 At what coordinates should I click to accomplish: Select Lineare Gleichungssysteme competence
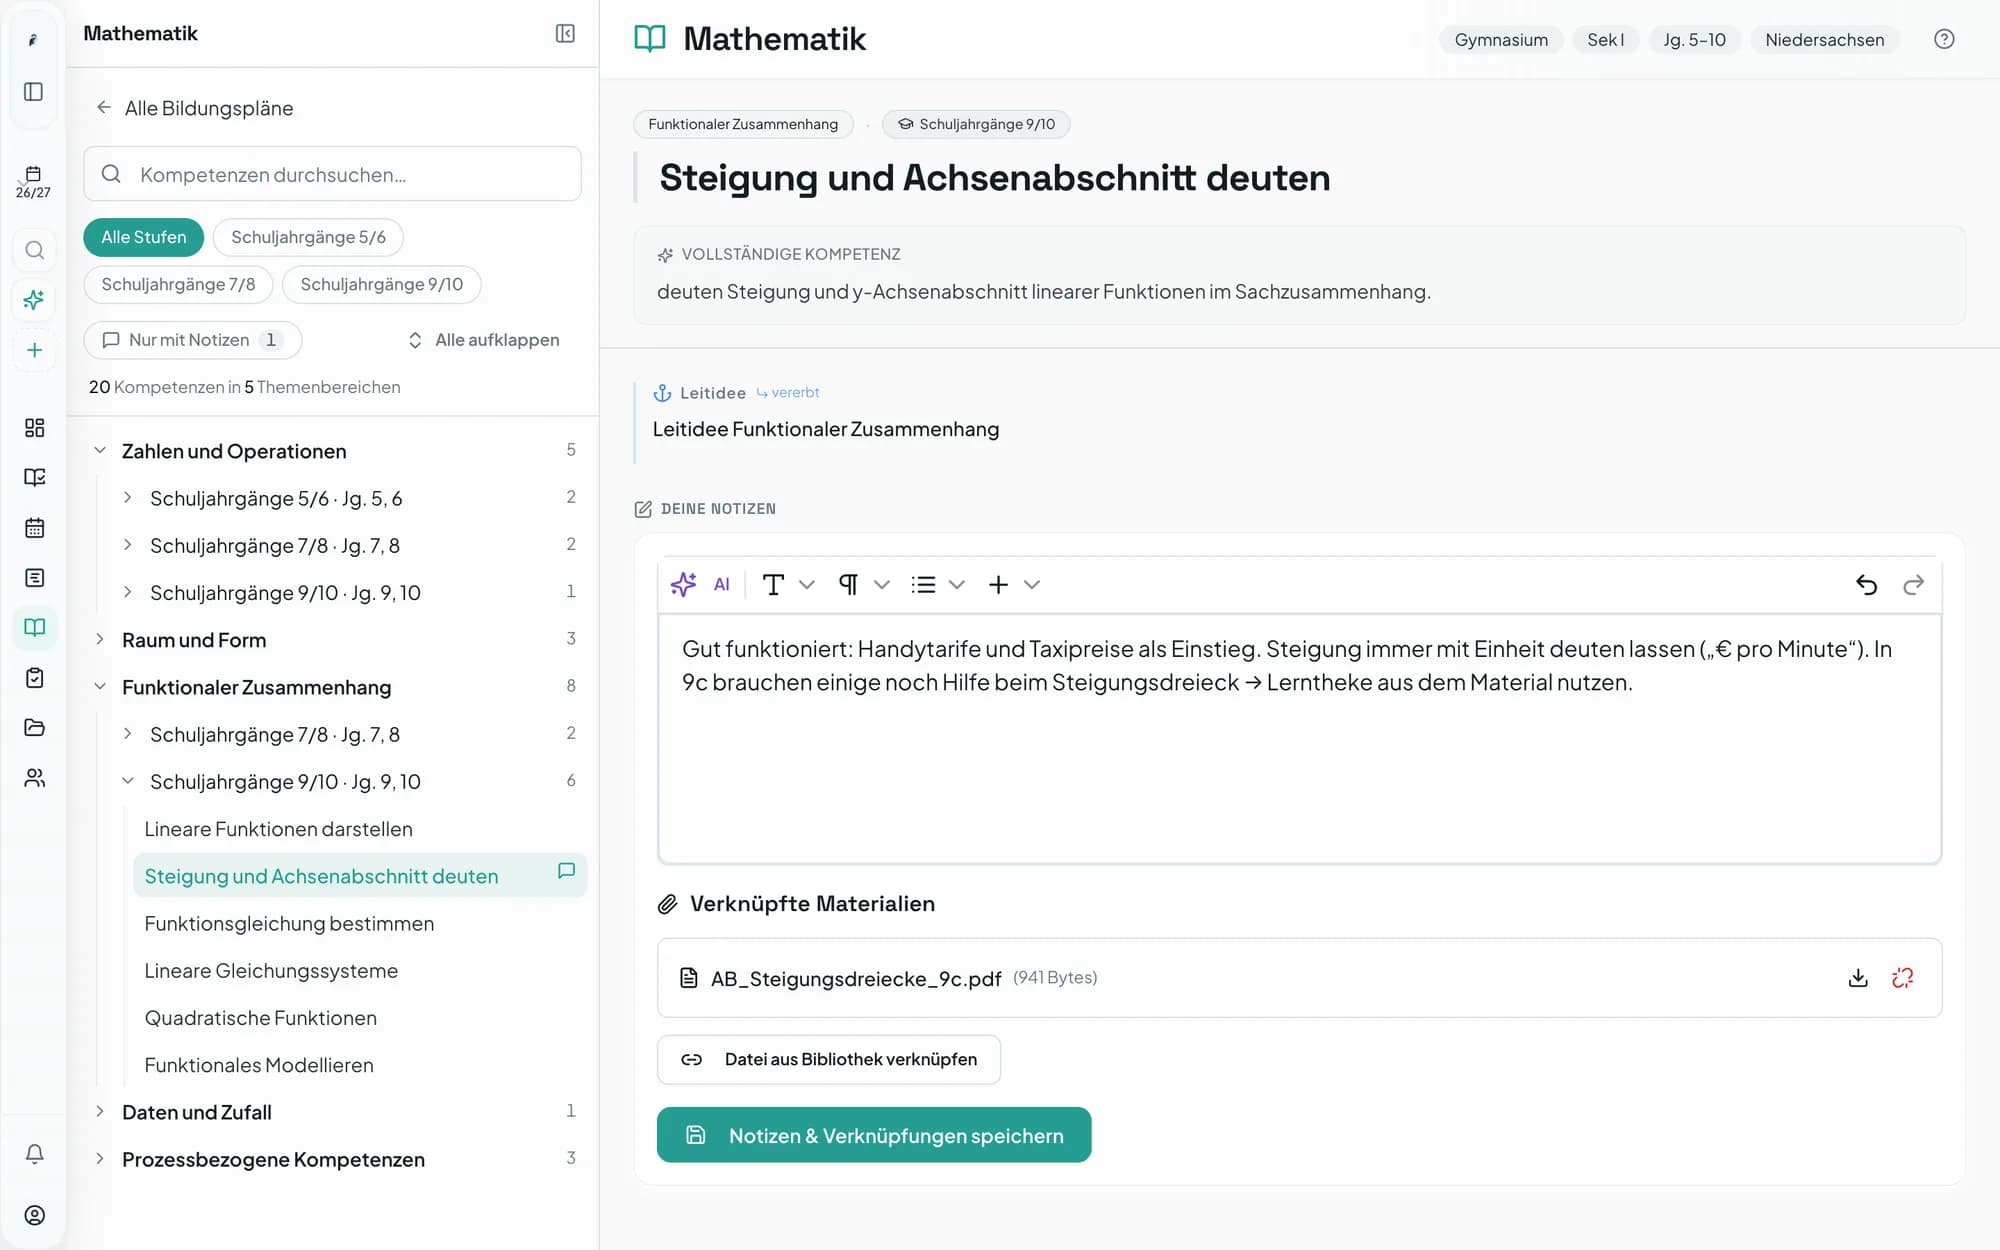(271, 970)
